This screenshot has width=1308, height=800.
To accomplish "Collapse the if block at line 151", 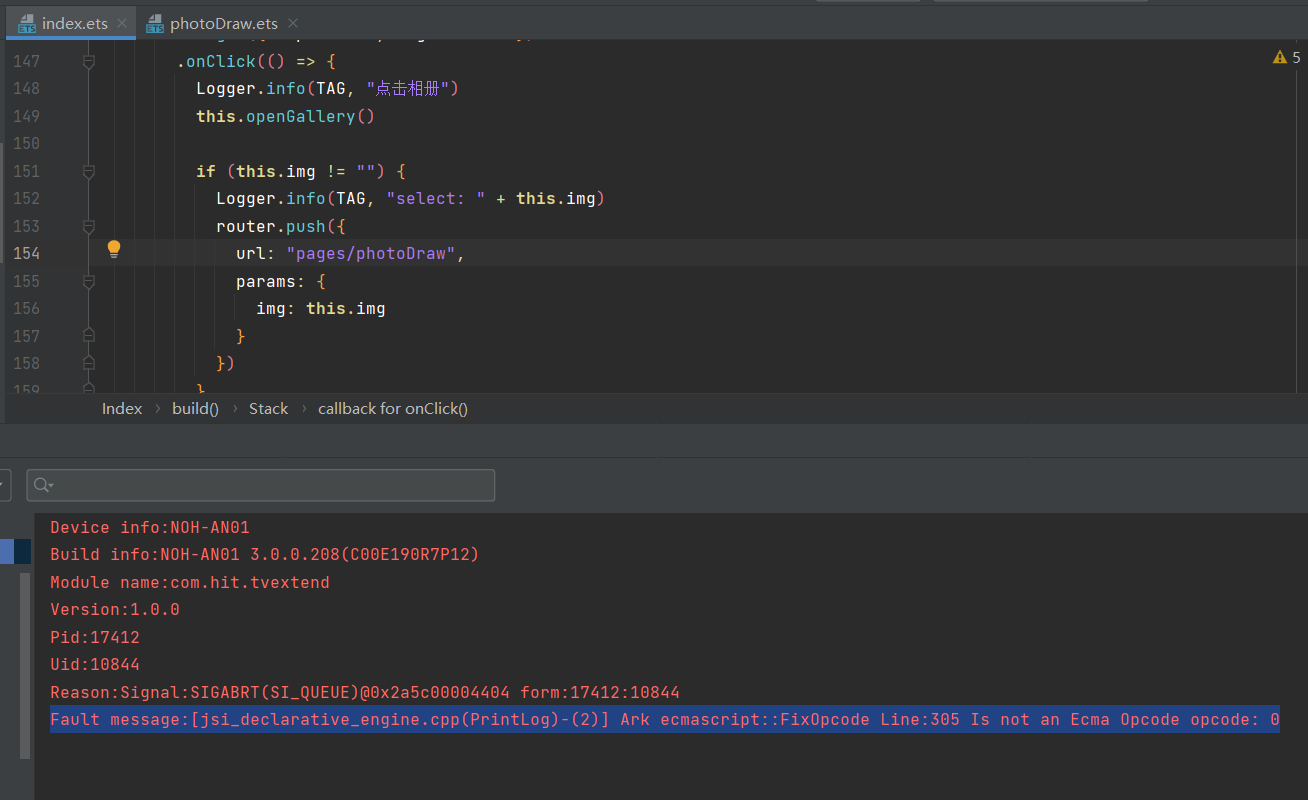I will pos(88,172).
